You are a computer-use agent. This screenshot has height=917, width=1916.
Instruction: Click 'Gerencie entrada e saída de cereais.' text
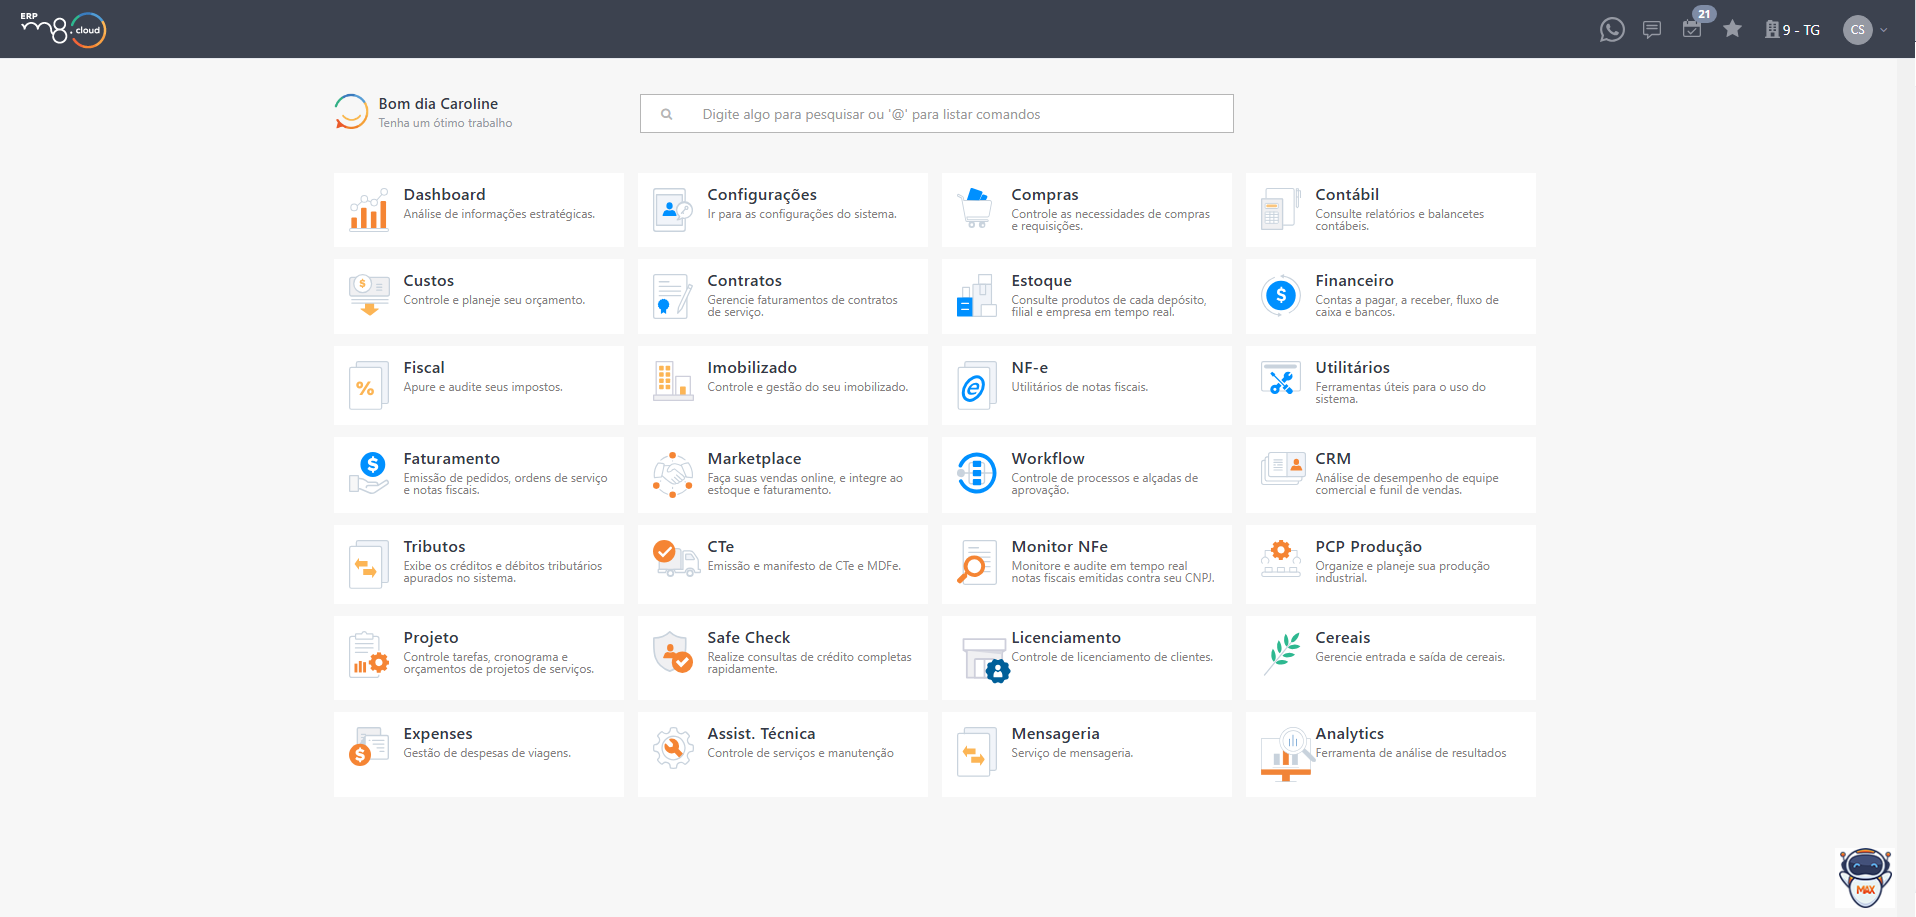pyautogui.click(x=1409, y=657)
